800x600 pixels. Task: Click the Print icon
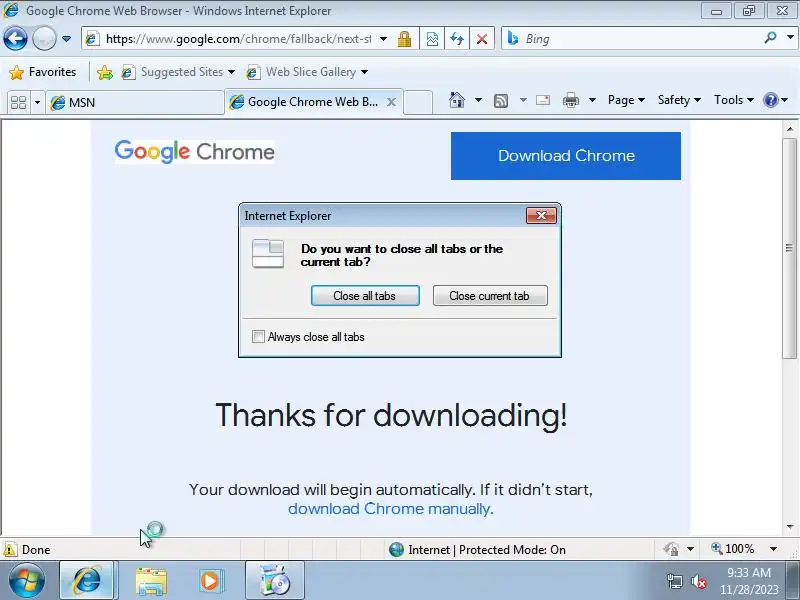click(570, 101)
